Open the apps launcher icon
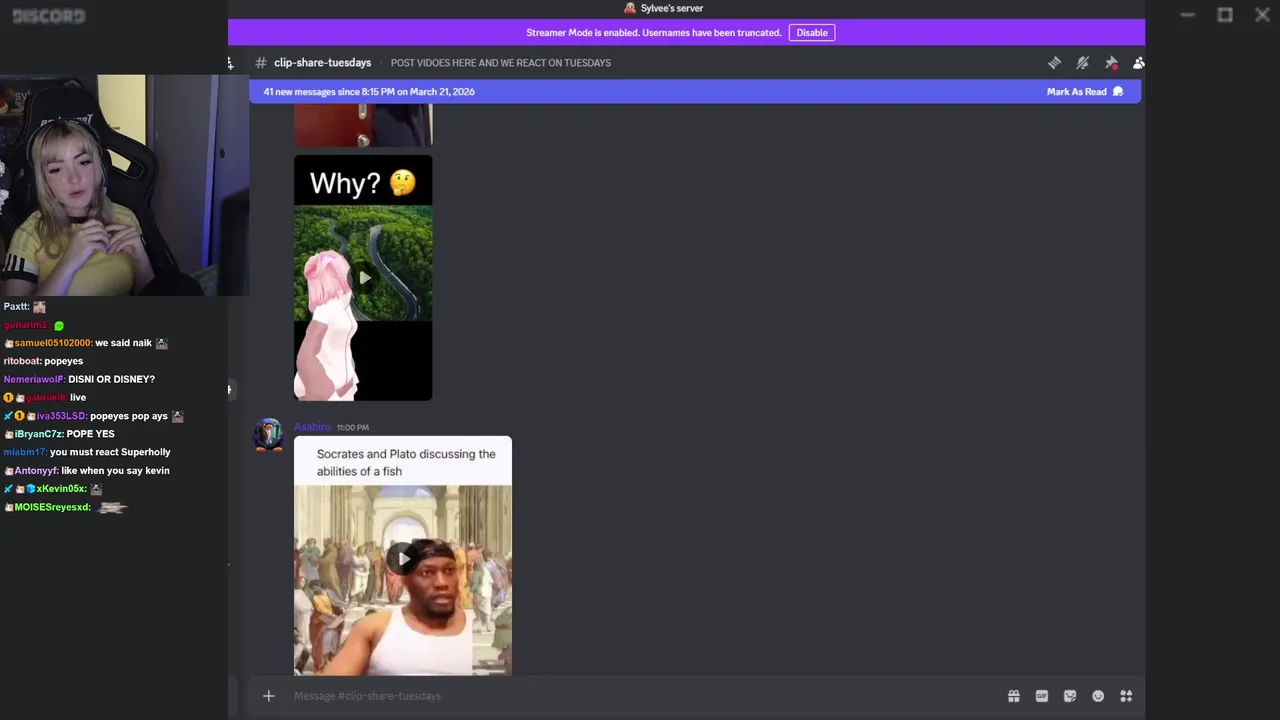This screenshot has width=1280, height=720. tap(1126, 696)
